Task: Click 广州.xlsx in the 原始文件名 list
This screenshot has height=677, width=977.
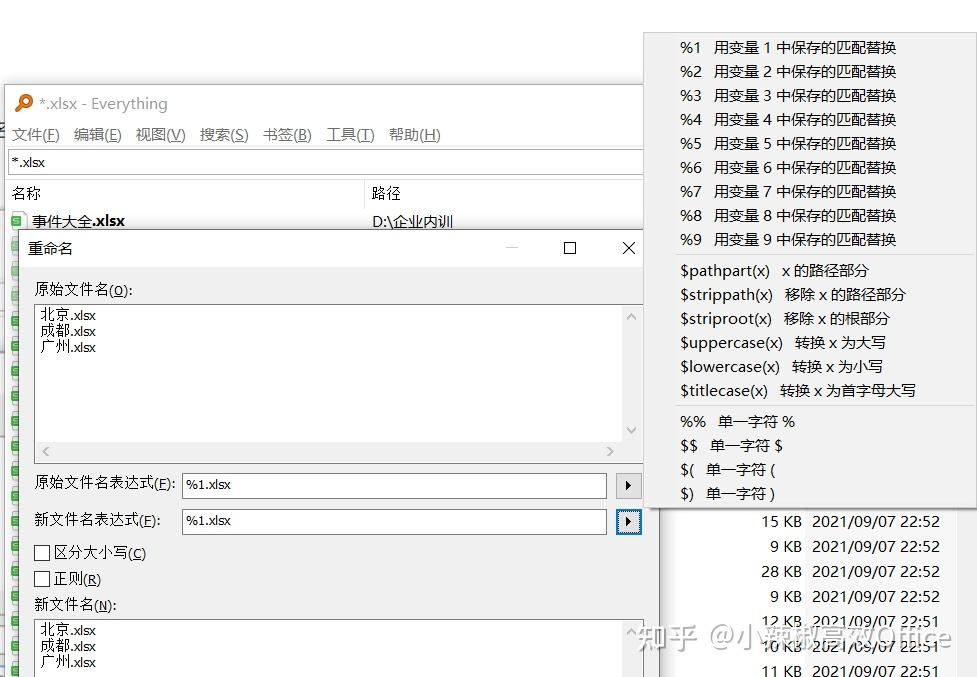Action: [x=68, y=347]
